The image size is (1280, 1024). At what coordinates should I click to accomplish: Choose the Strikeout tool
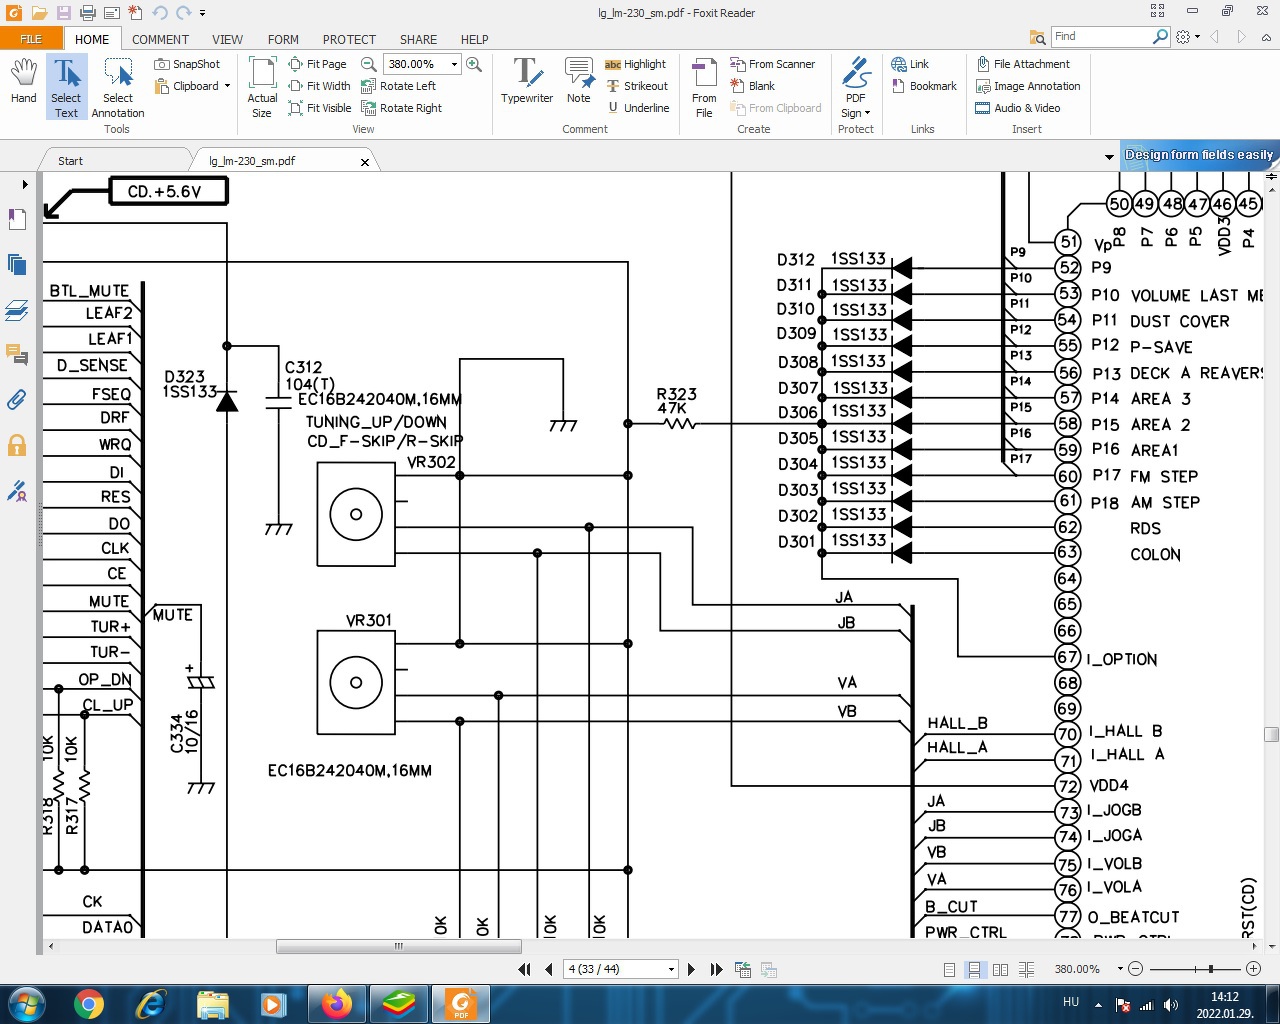pyautogui.click(x=637, y=86)
